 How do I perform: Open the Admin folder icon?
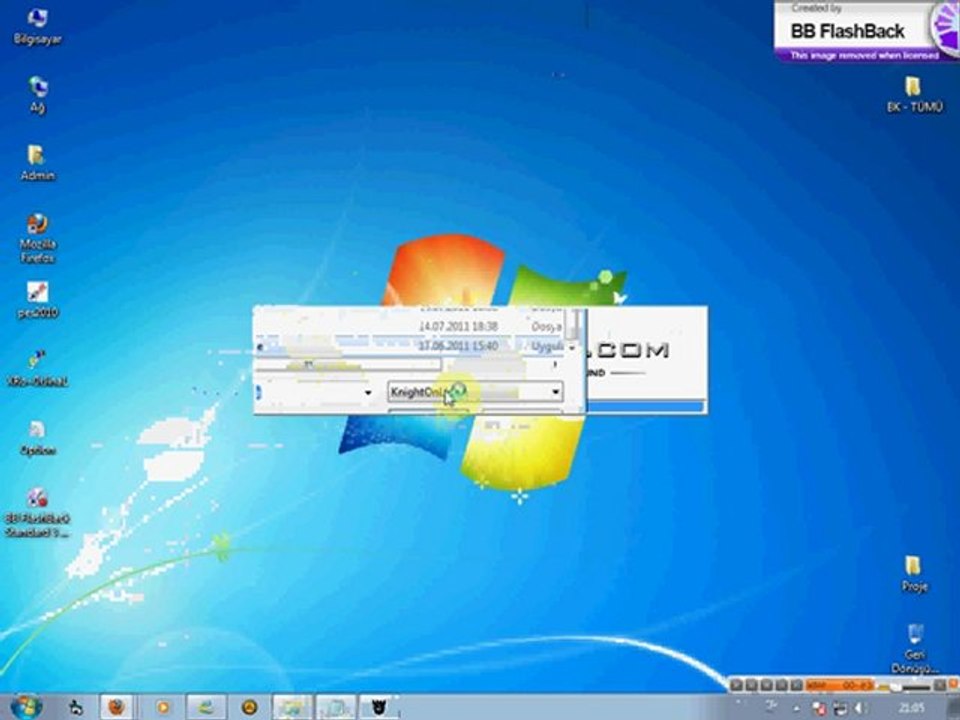point(37,163)
